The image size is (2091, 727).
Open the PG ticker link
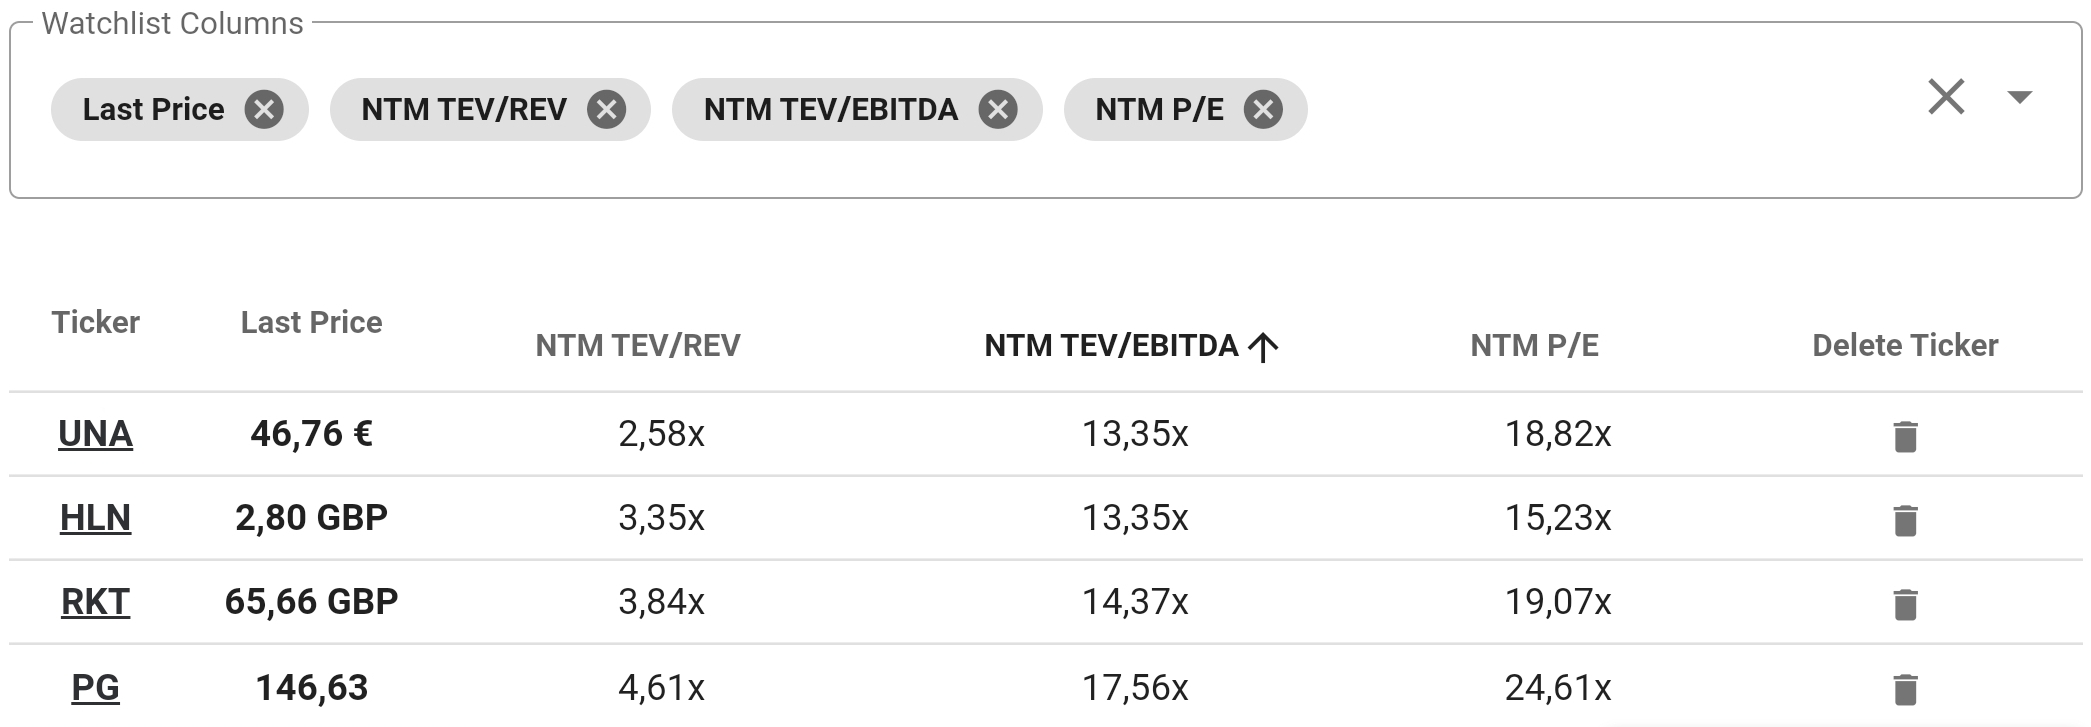(x=95, y=687)
